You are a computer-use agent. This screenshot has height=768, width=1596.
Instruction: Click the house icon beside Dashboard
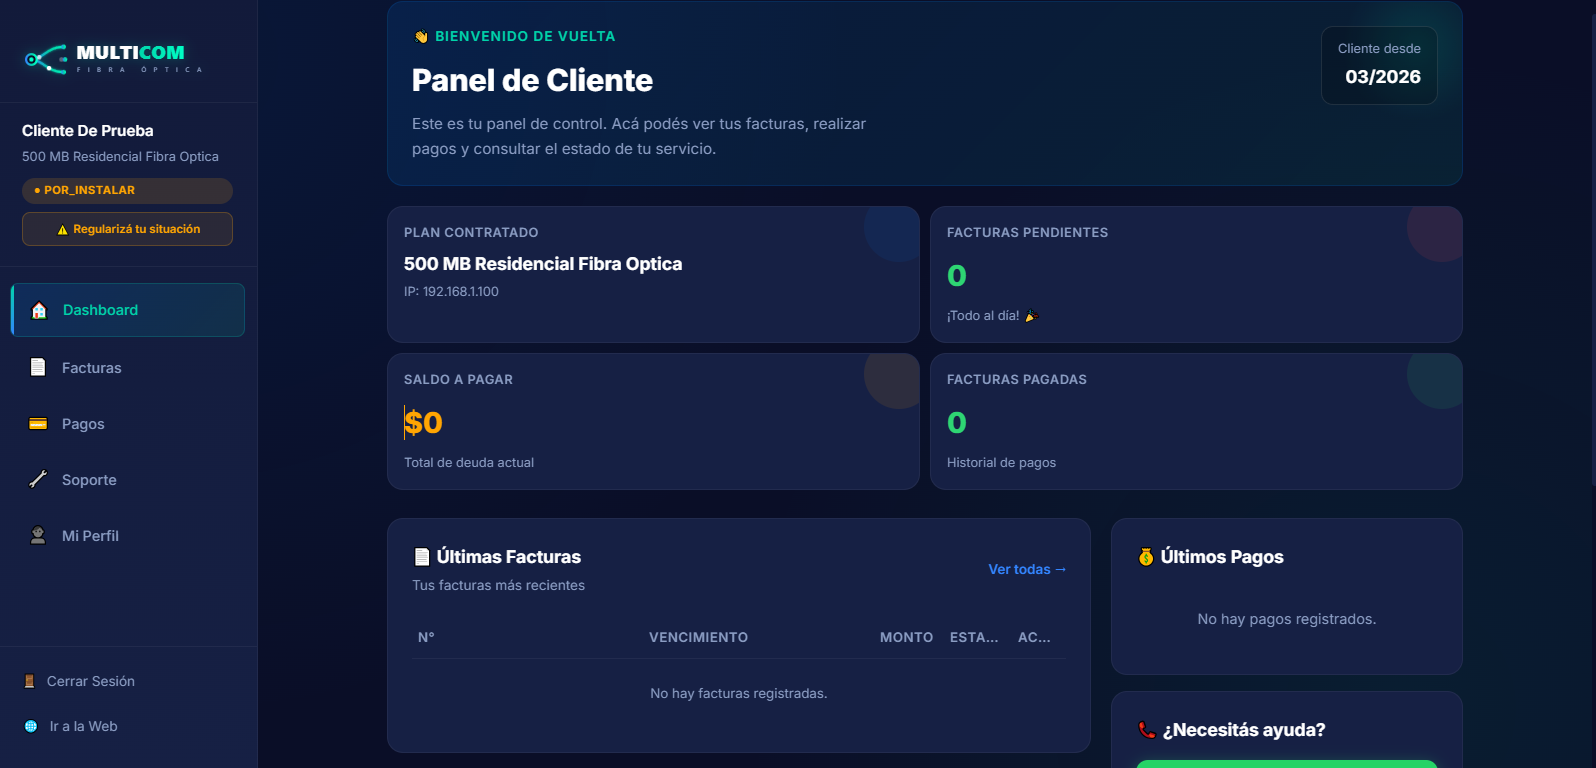tap(39, 310)
